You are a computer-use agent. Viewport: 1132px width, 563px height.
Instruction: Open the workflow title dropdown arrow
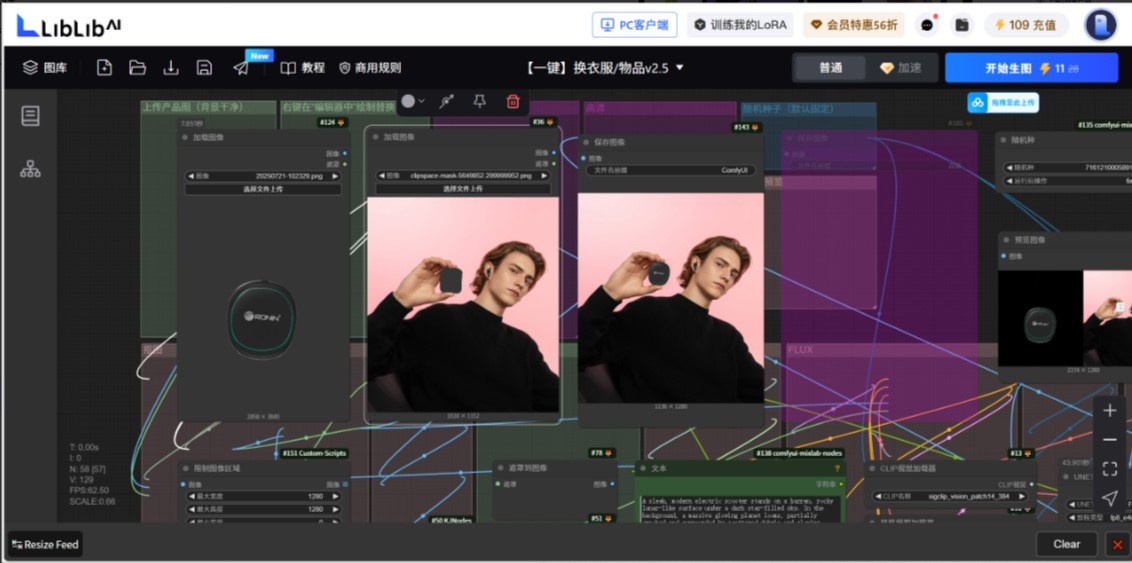pos(679,68)
